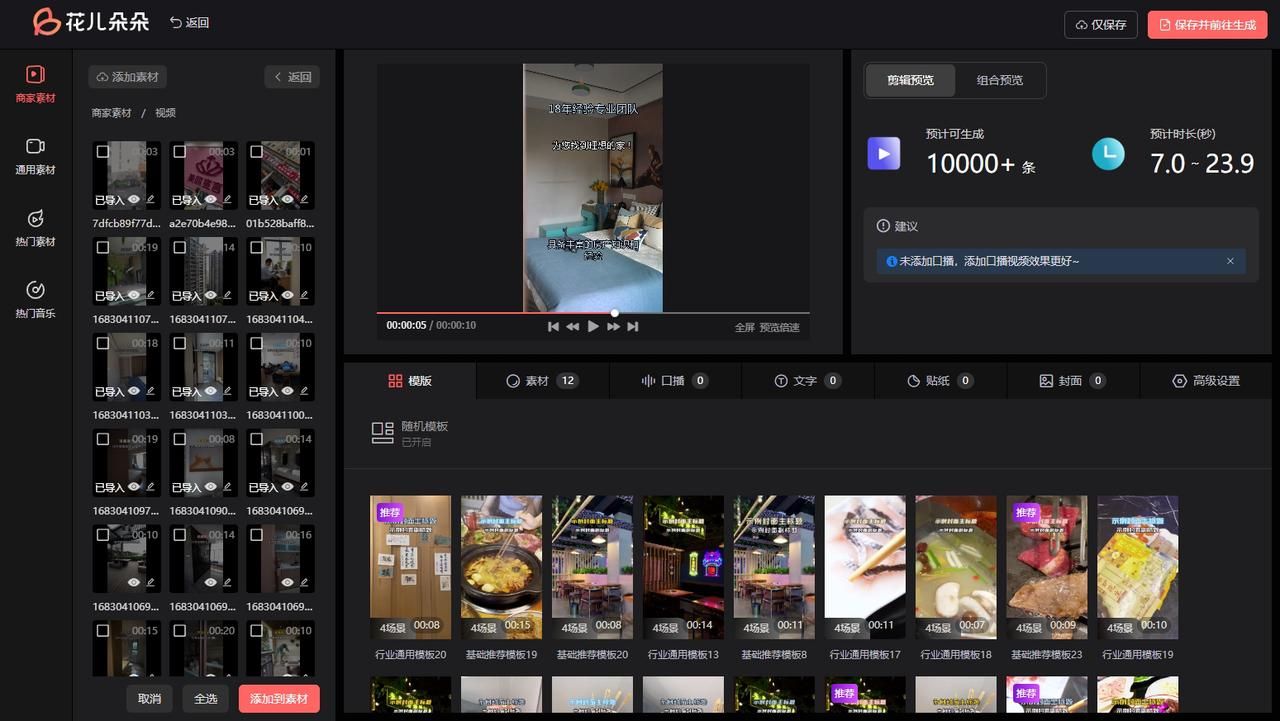Open 商家素材 in the left sidebar

point(35,84)
